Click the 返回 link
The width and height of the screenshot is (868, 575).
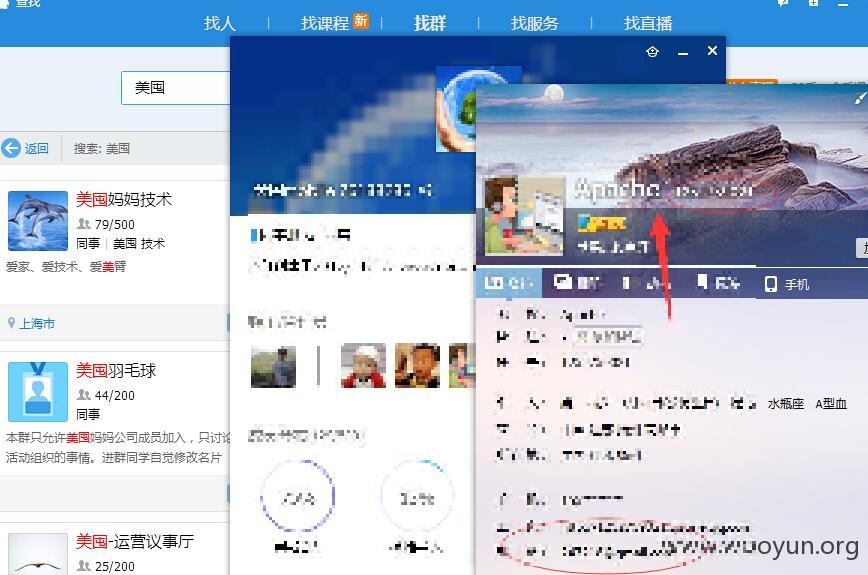[37, 148]
